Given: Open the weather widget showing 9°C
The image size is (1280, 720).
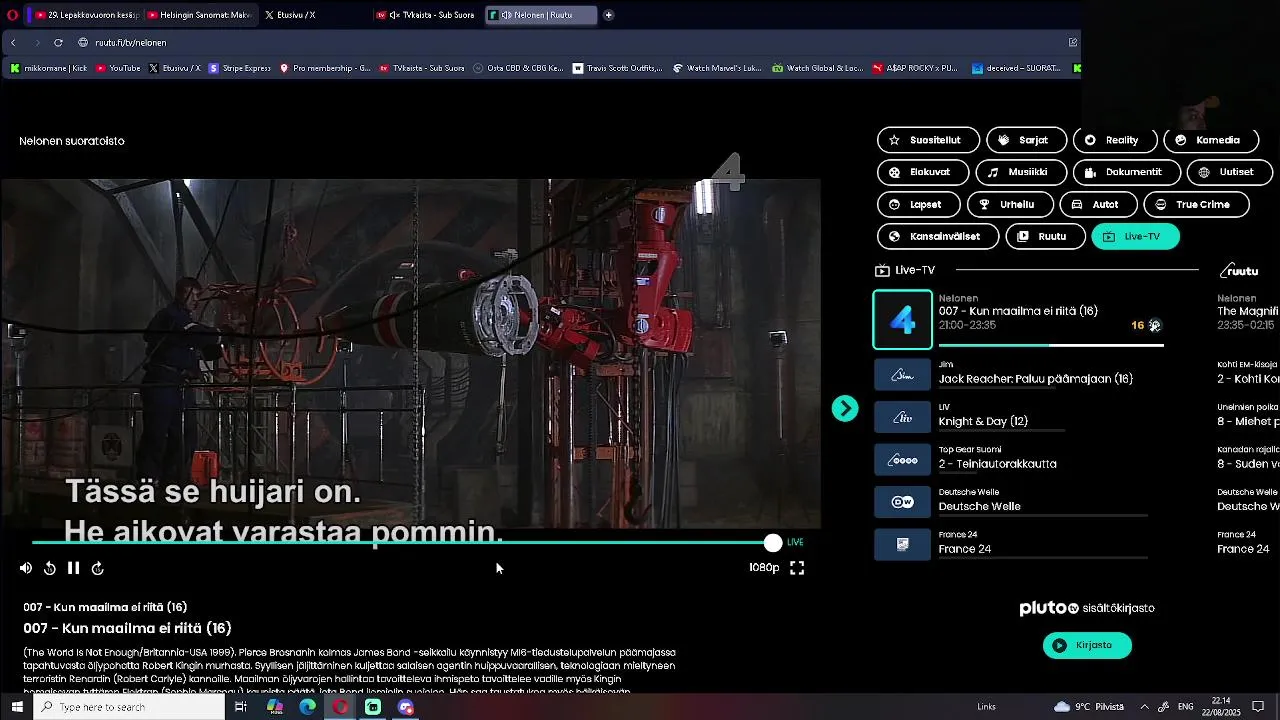Looking at the screenshot, I should point(1089,707).
